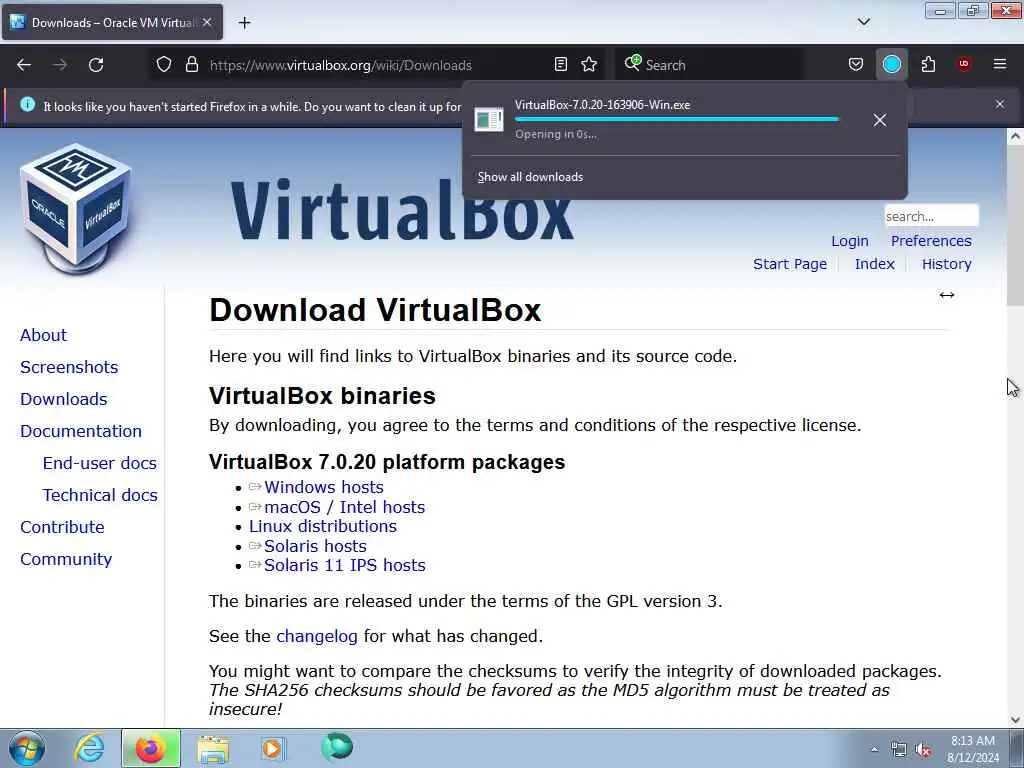Open a new tab with plus icon
1024x768 pixels.
pyautogui.click(x=244, y=23)
